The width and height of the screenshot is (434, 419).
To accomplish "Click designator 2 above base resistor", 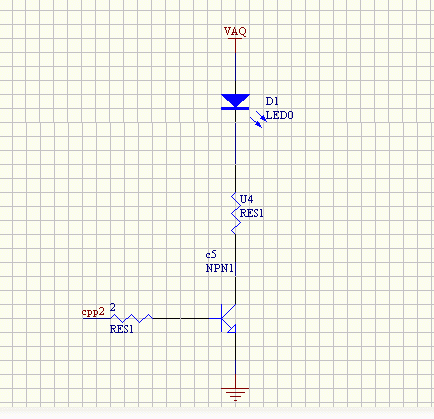I will (x=113, y=307).
